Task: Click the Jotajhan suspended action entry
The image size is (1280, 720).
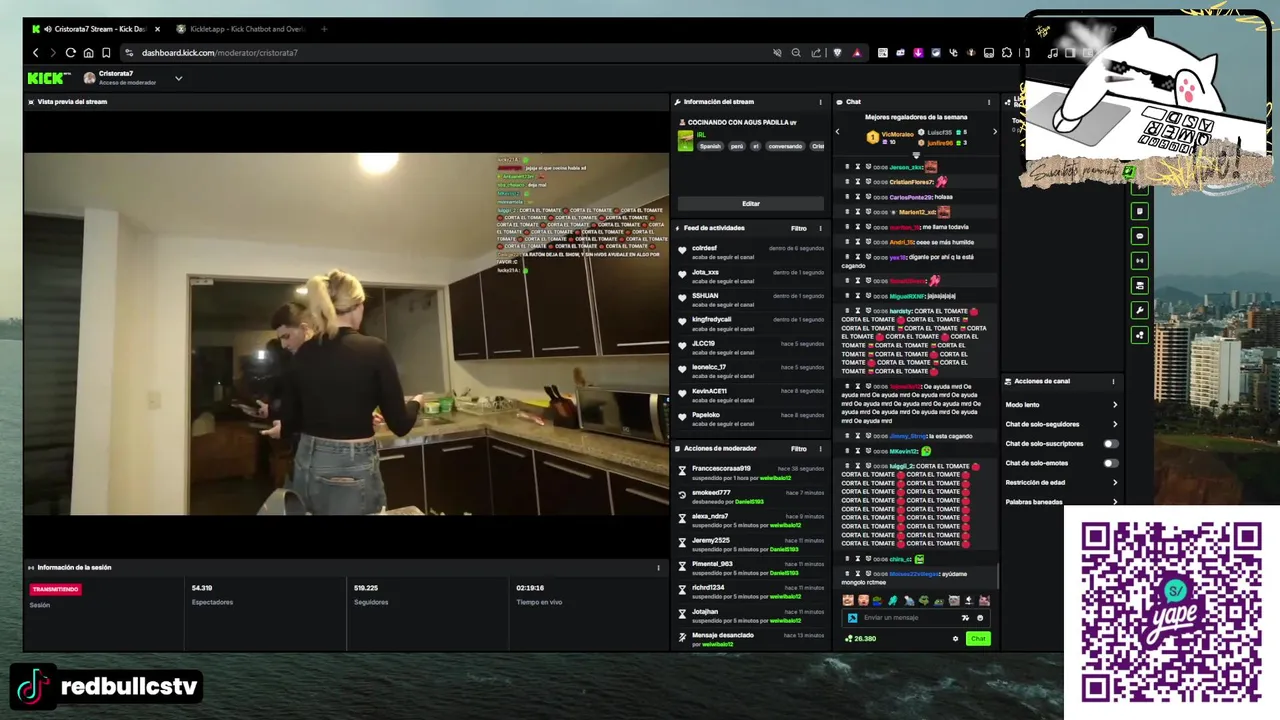Action: coord(751,616)
